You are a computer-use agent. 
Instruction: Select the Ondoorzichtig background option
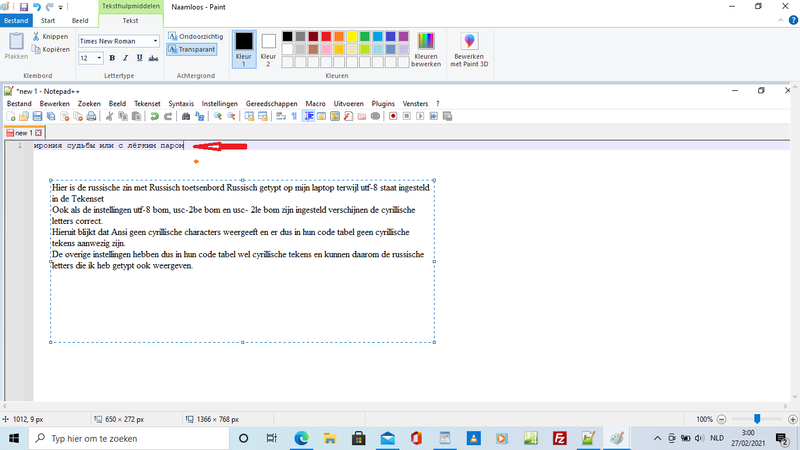click(195, 36)
